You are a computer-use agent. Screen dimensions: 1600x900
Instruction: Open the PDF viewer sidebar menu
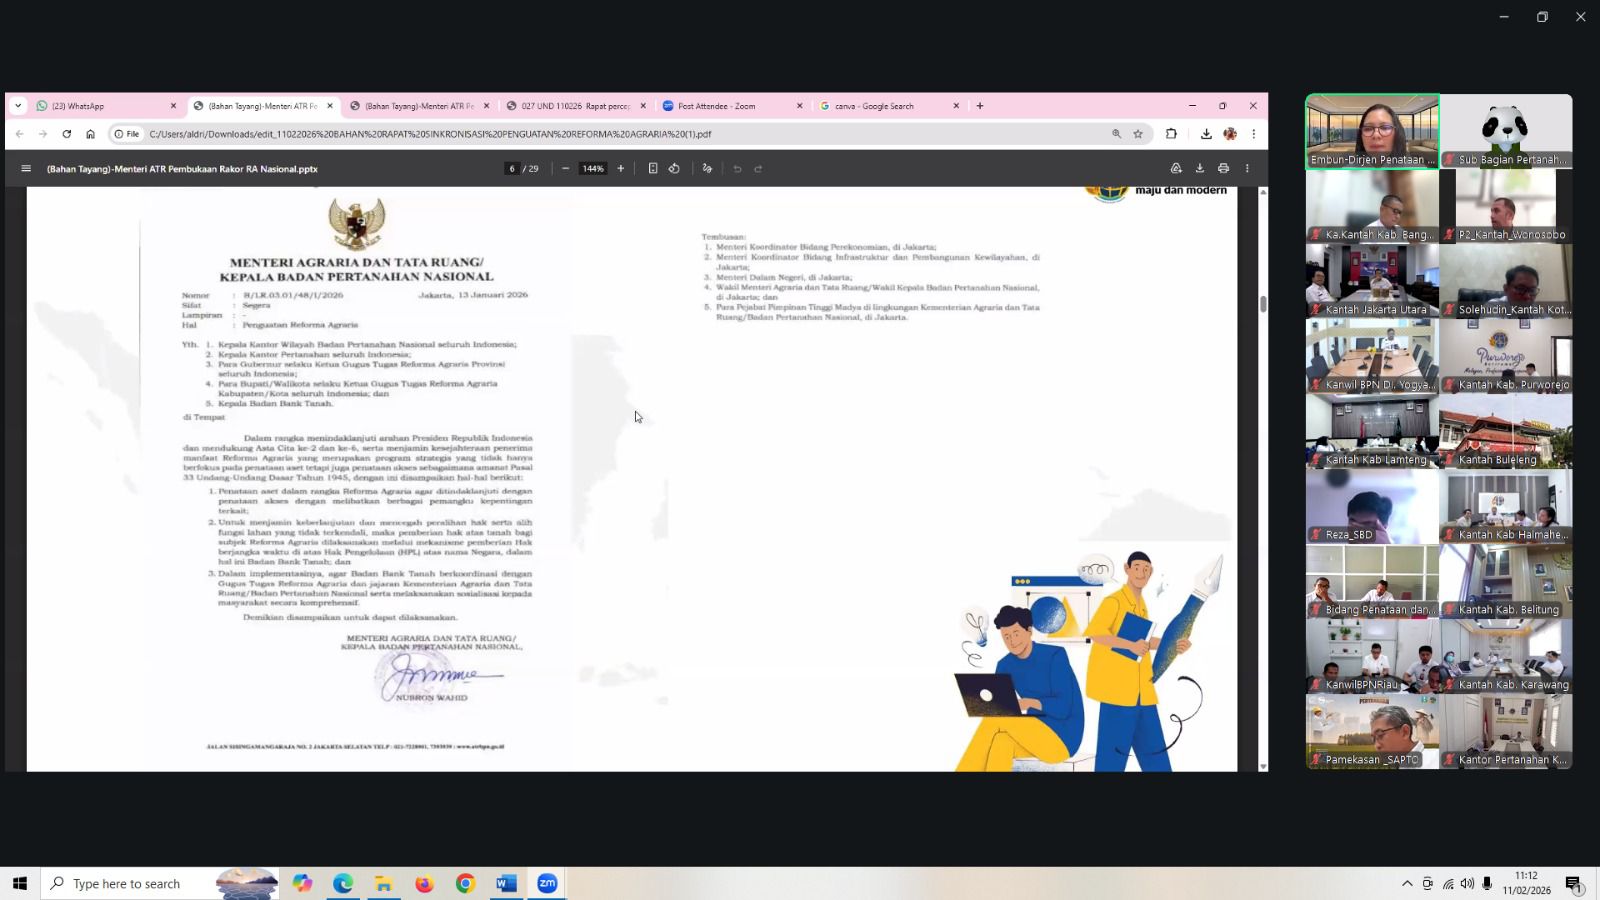click(26, 169)
